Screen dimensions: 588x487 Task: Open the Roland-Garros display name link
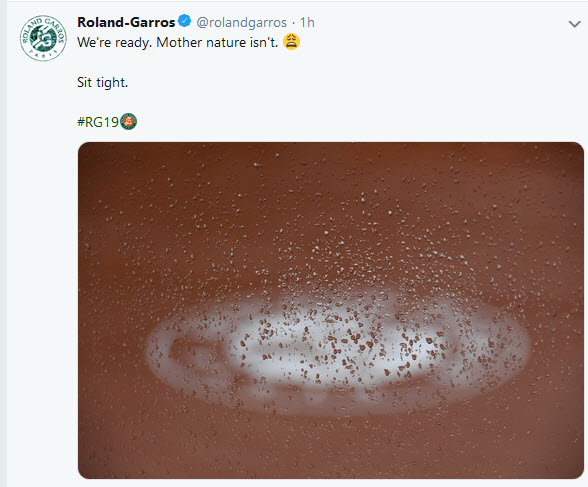pyautogui.click(x=126, y=22)
